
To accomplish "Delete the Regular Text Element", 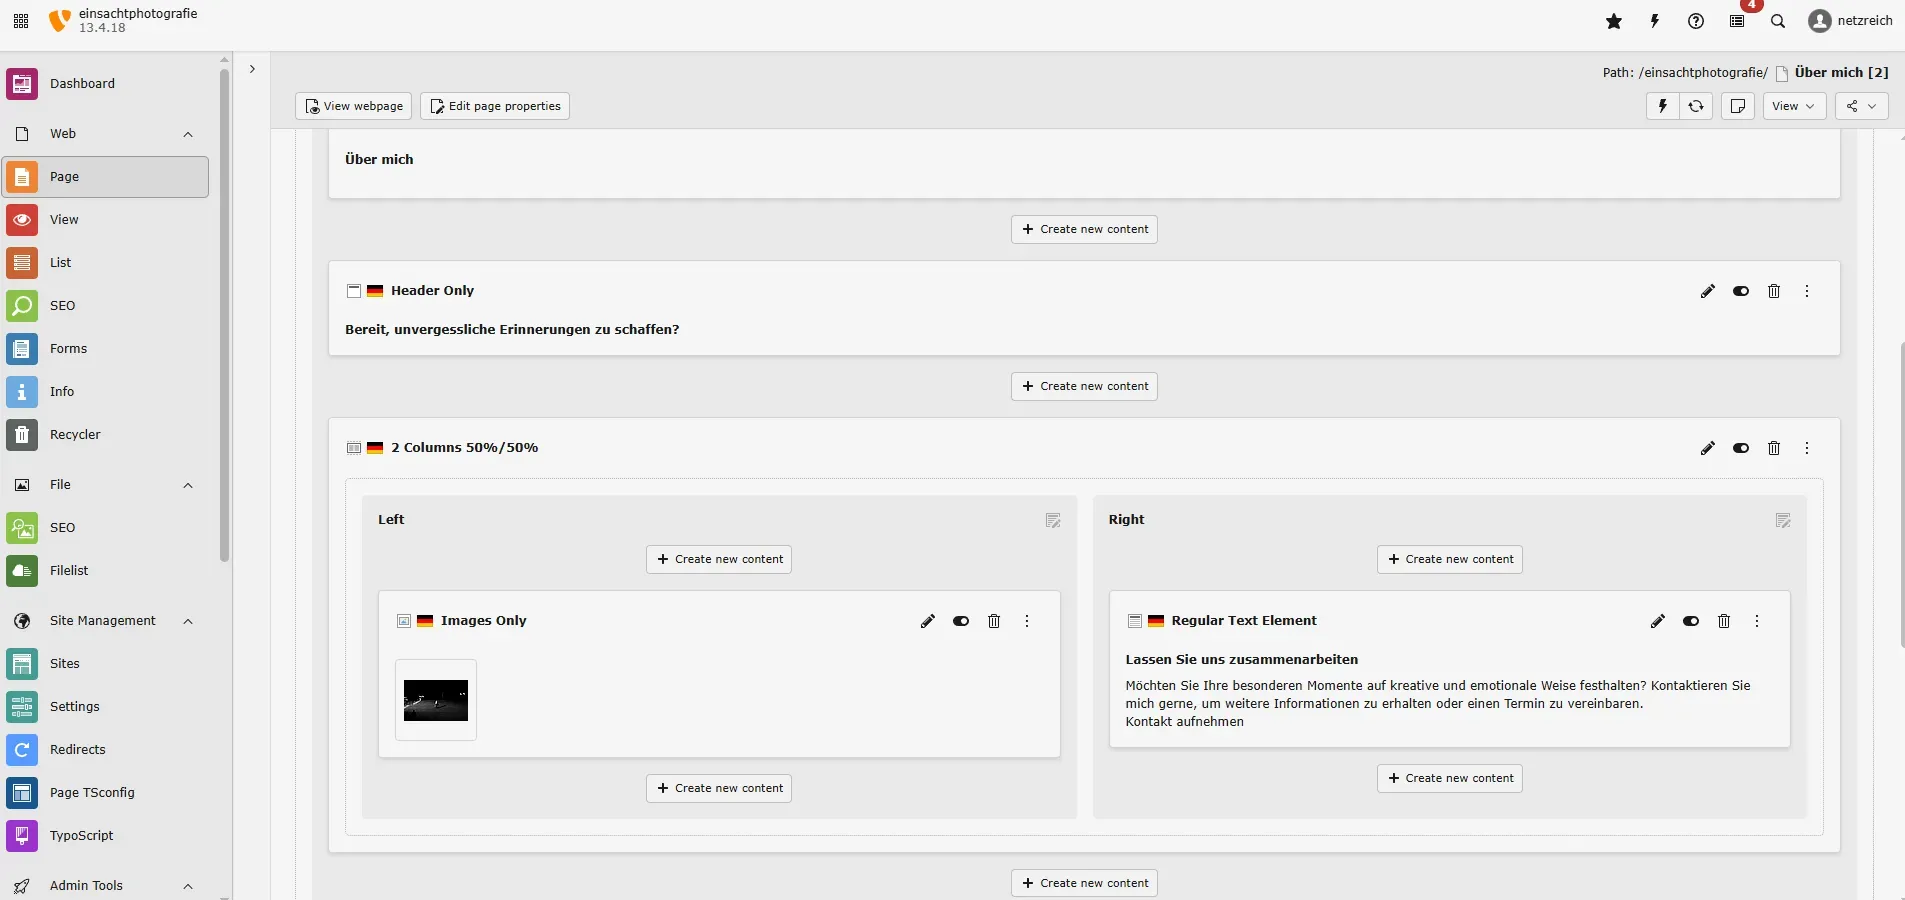I will pyautogui.click(x=1724, y=621).
